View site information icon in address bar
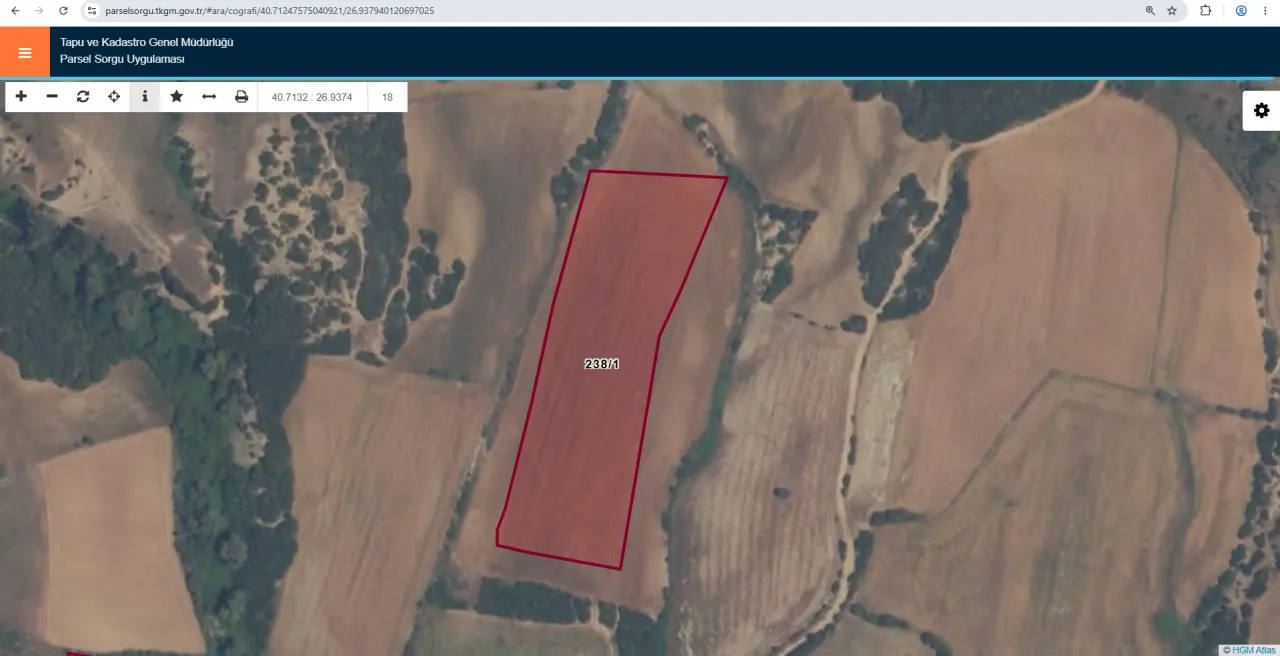The width and height of the screenshot is (1280, 656). [x=91, y=10]
